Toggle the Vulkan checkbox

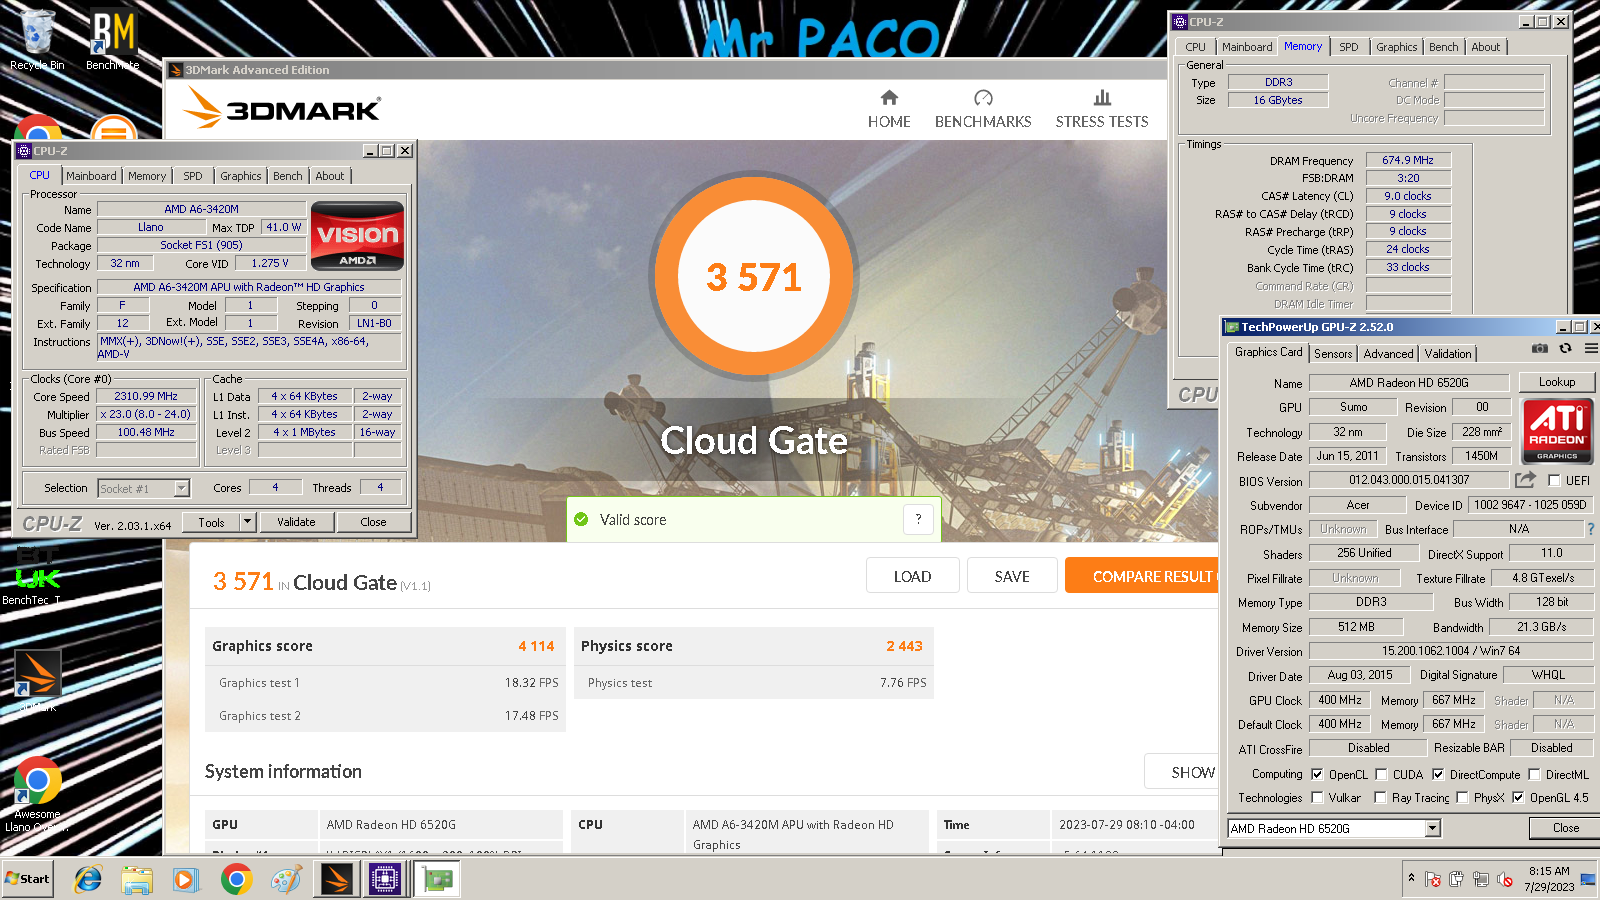[1317, 797]
